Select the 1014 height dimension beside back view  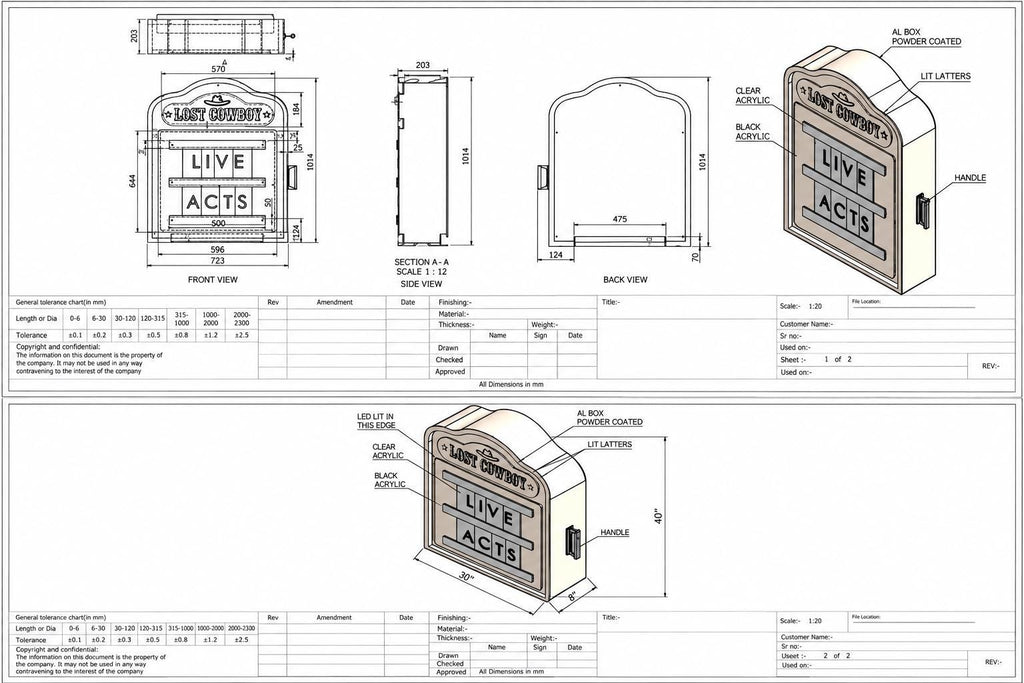[x=702, y=162]
